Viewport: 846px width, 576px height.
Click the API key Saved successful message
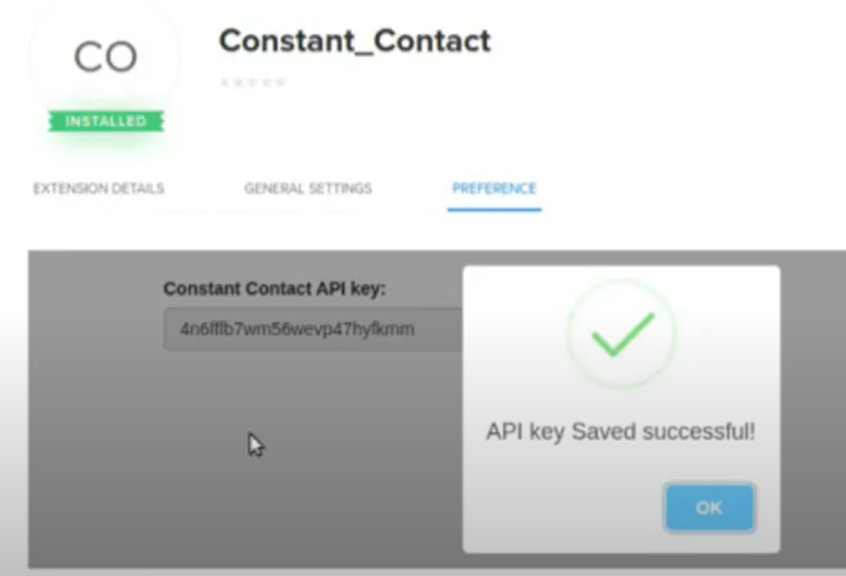point(620,431)
